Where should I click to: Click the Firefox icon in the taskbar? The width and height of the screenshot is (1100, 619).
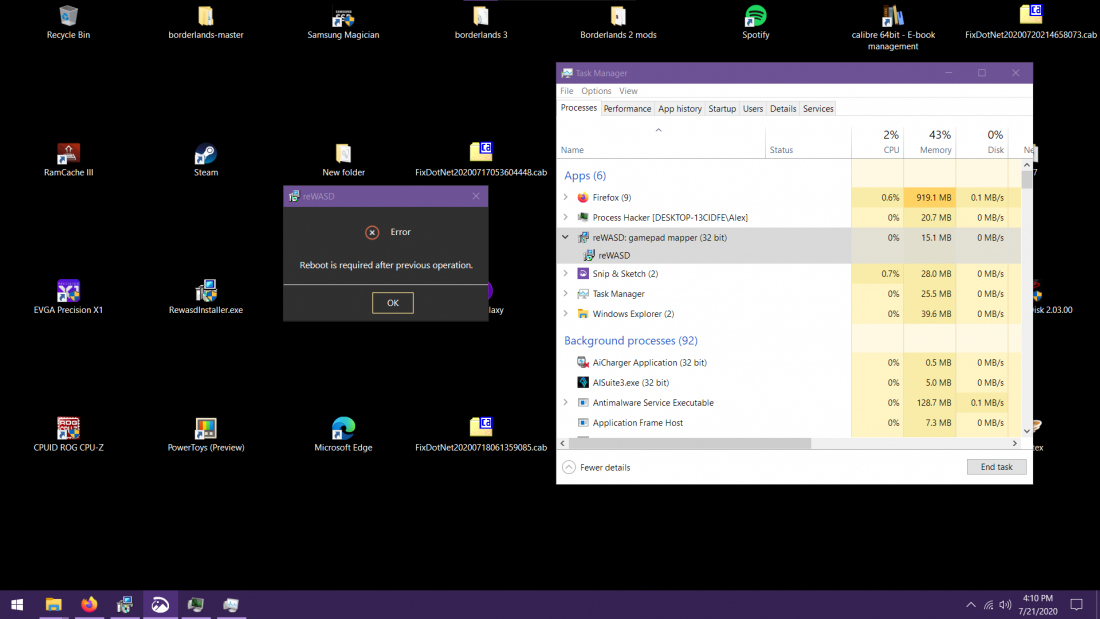(90, 604)
